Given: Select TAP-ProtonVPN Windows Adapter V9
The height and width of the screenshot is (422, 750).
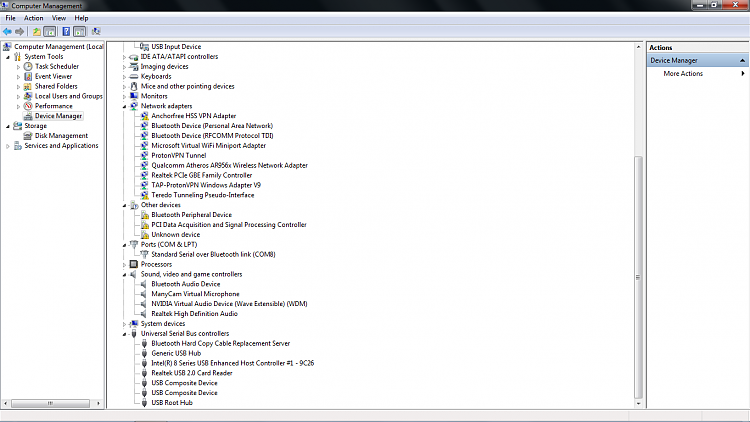Looking at the screenshot, I should pyautogui.click(x=206, y=185).
